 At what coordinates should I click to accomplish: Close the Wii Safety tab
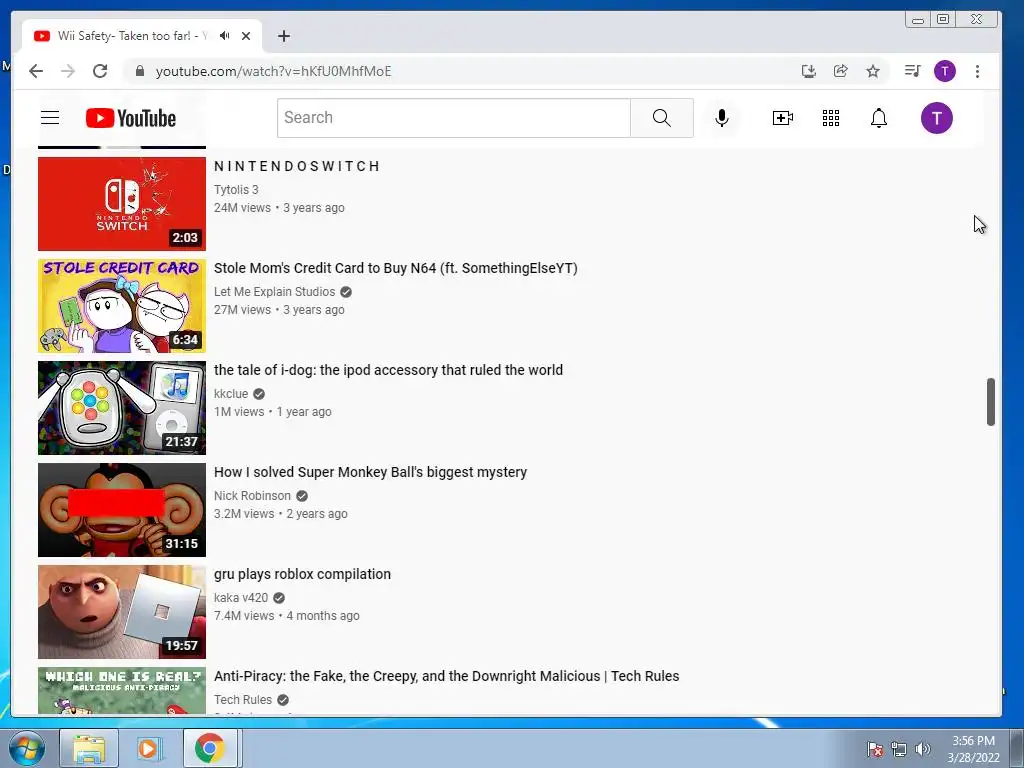[246, 36]
